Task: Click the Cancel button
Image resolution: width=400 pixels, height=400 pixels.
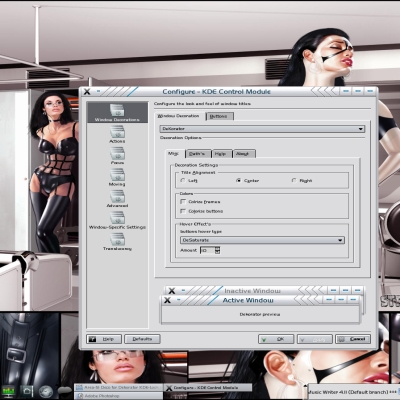Action: coord(353,339)
